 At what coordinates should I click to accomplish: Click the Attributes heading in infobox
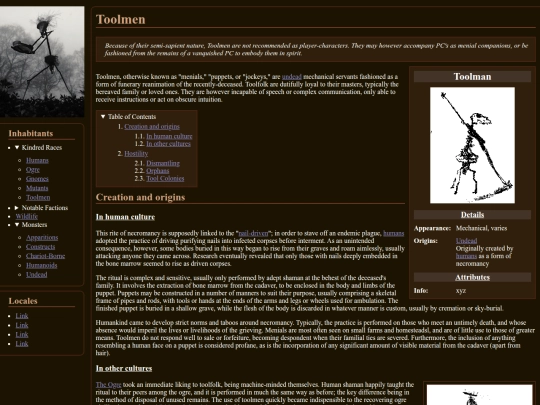pyautogui.click(x=472, y=278)
